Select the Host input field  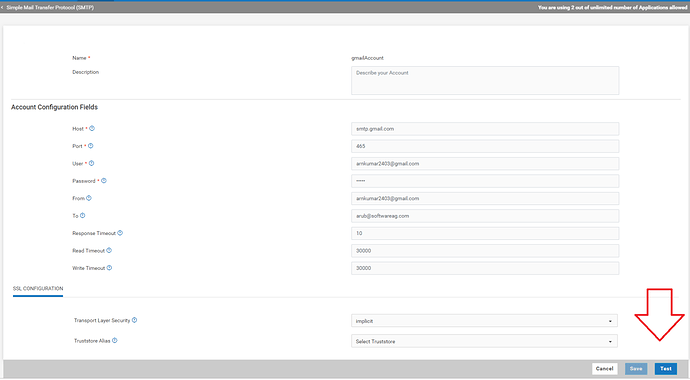(485, 129)
